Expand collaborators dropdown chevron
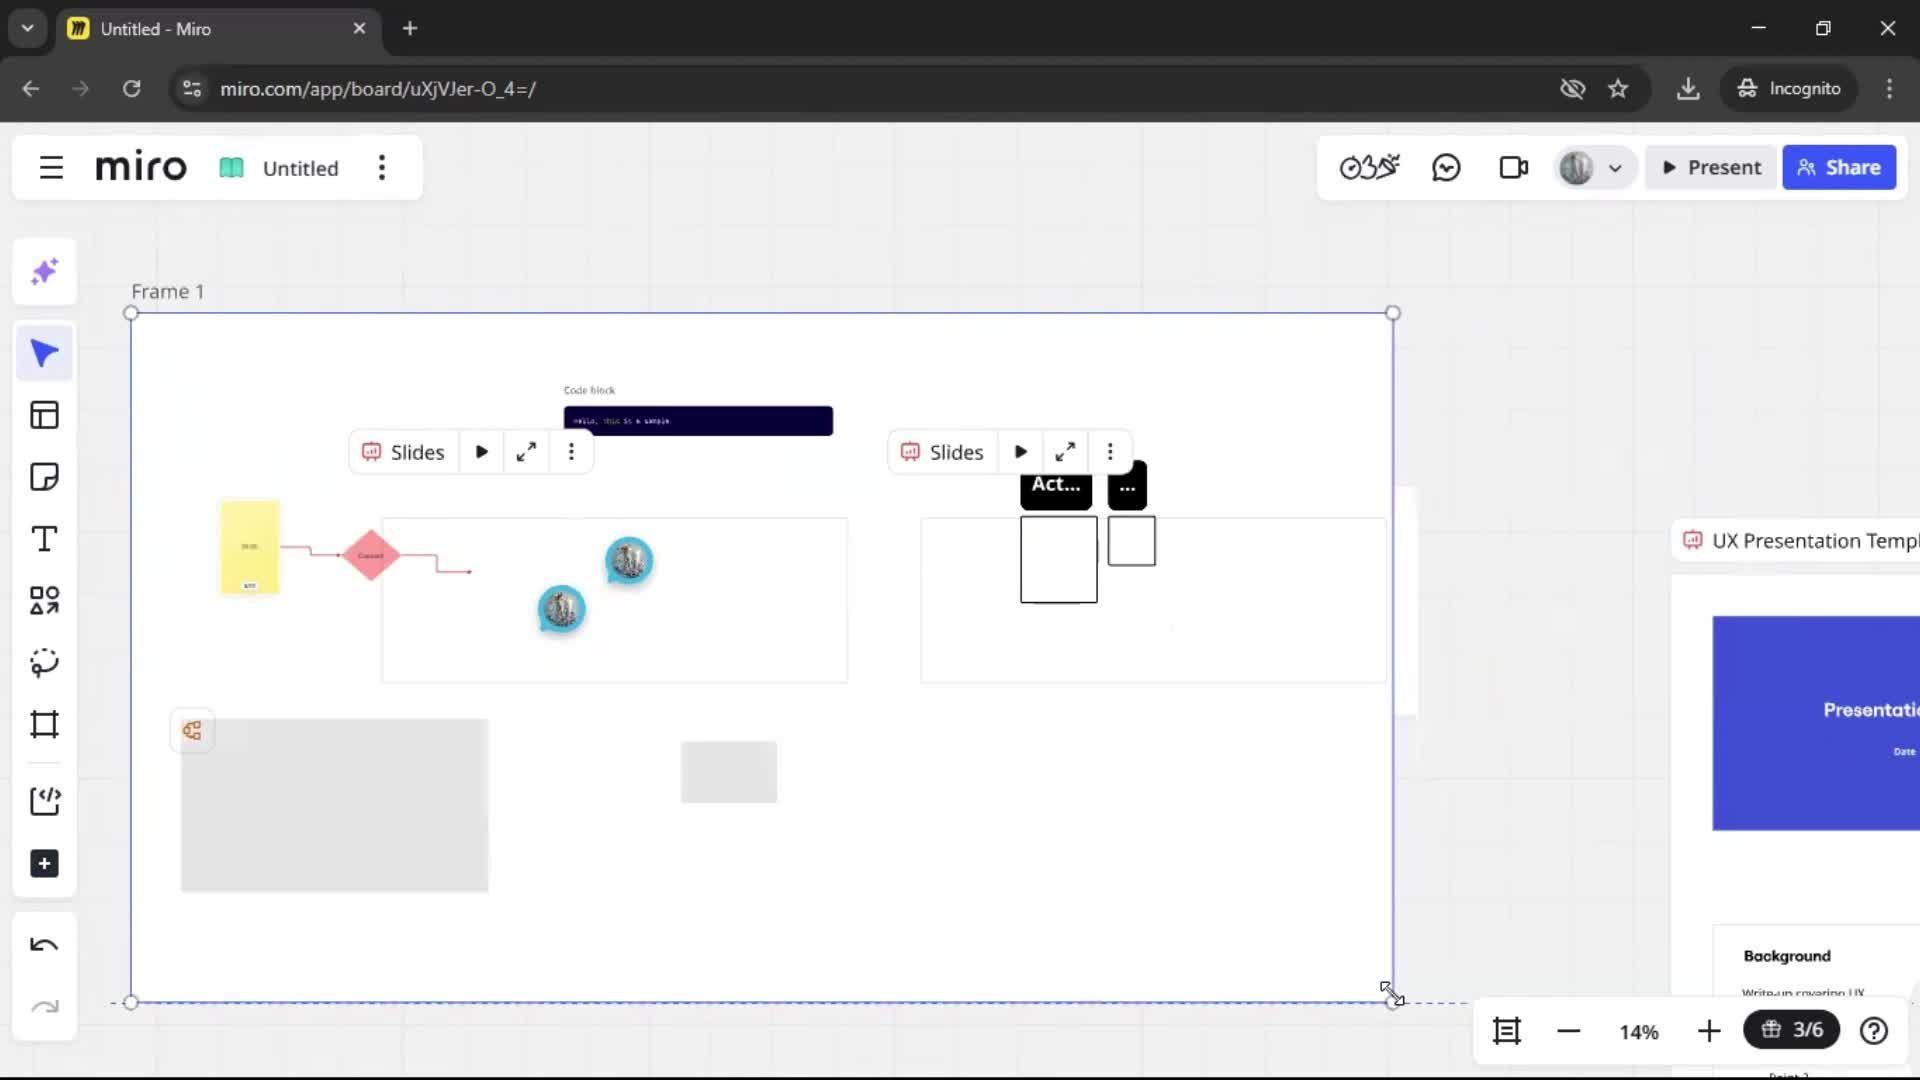 click(1615, 168)
